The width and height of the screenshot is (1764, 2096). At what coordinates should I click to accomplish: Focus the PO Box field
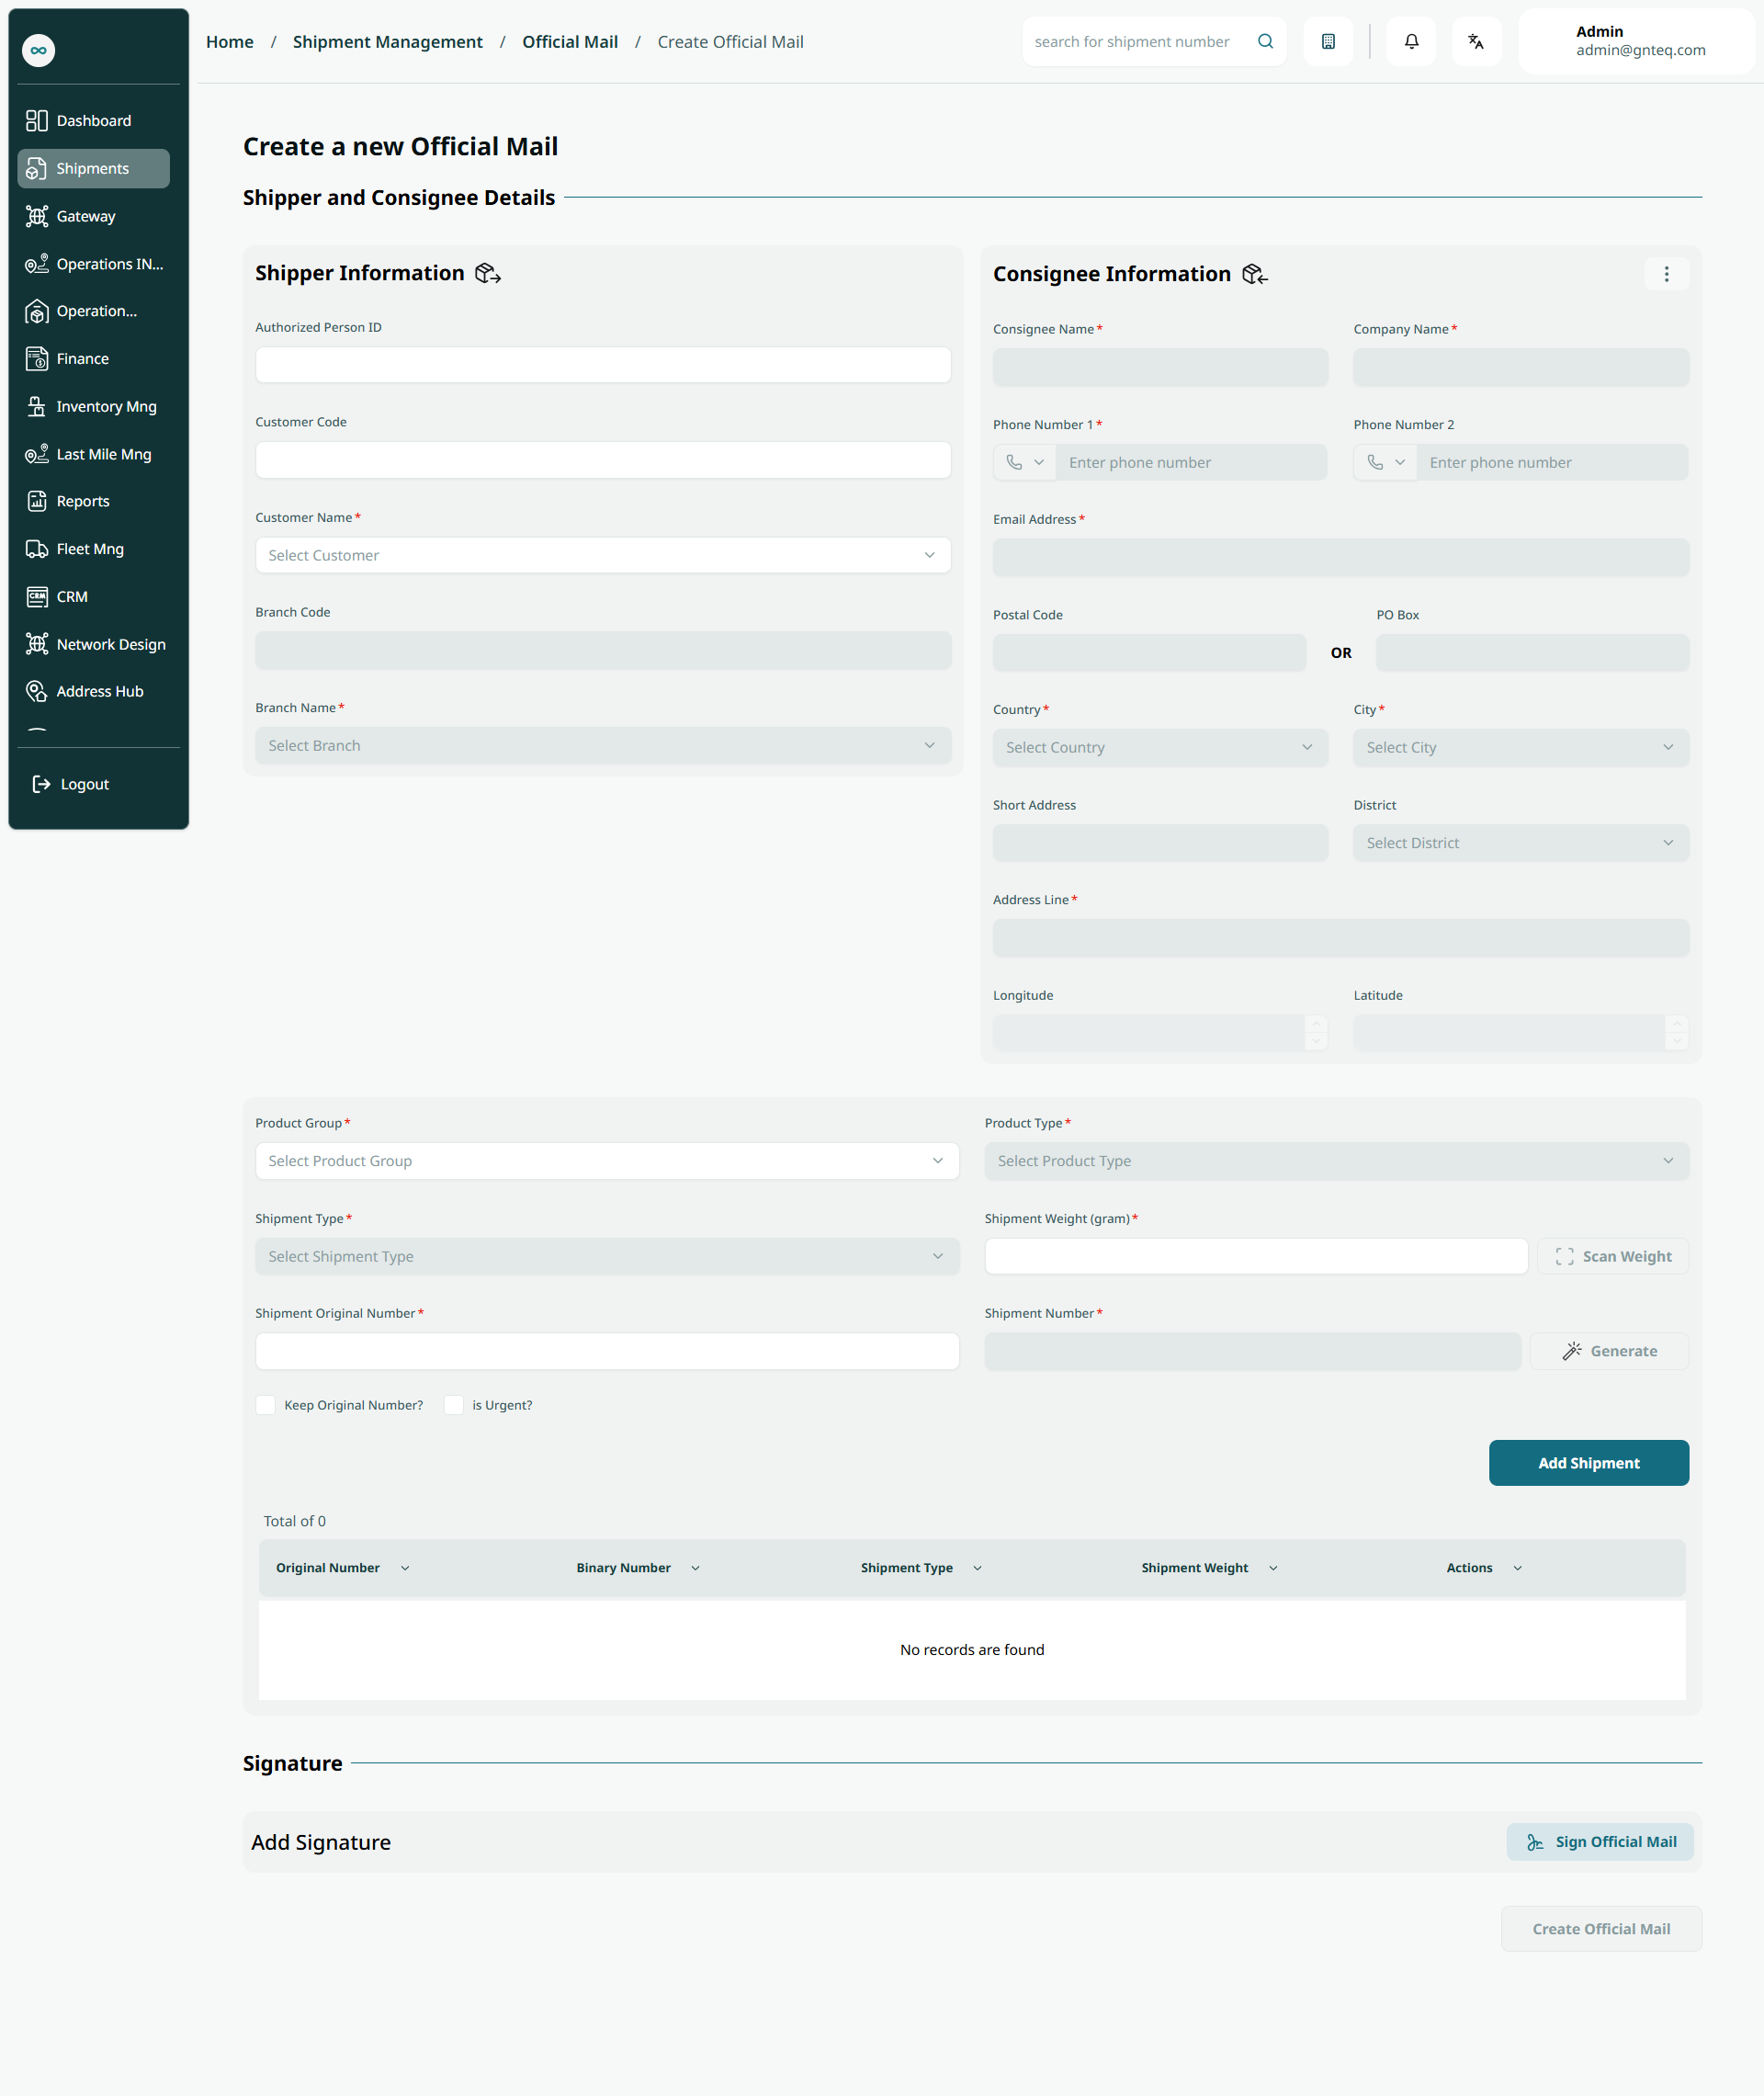[x=1532, y=653]
